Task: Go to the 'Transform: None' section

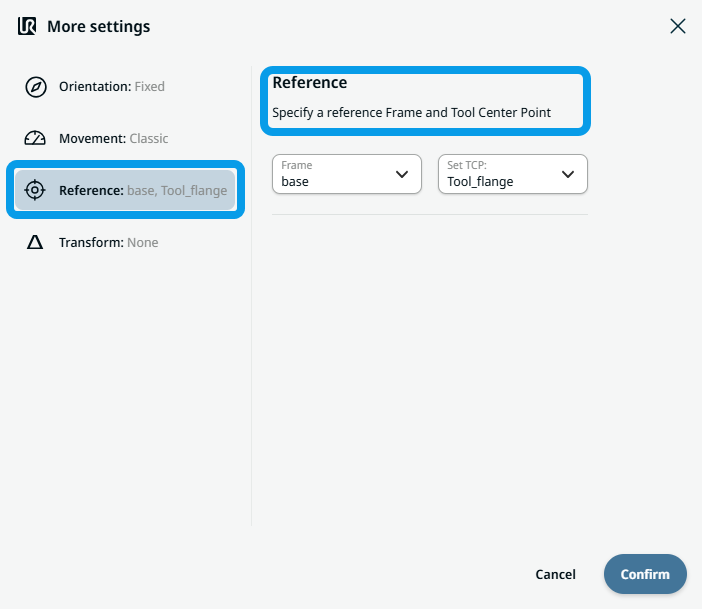Action: pyautogui.click(x=108, y=242)
